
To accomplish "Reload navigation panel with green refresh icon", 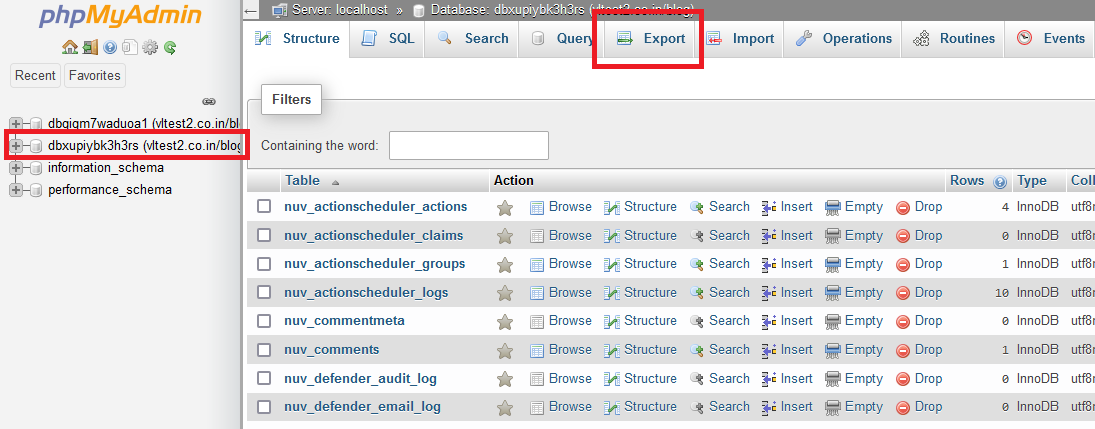I will pyautogui.click(x=170, y=47).
